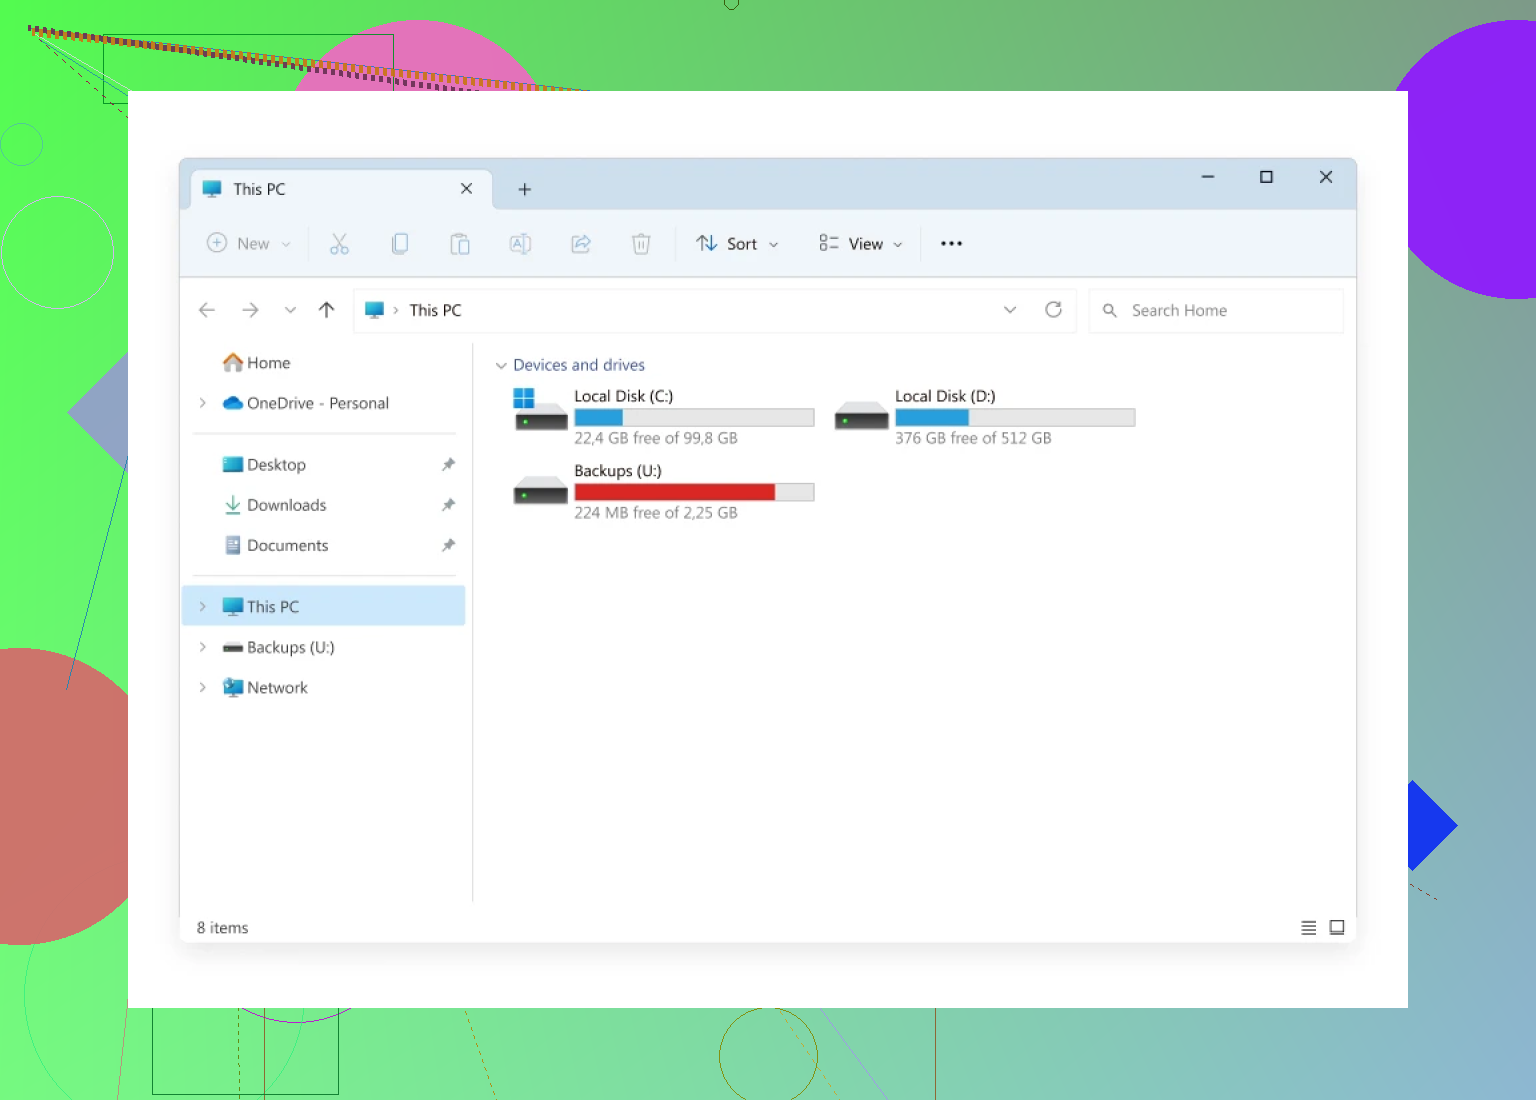Click the Cut scissors icon

[339, 244]
